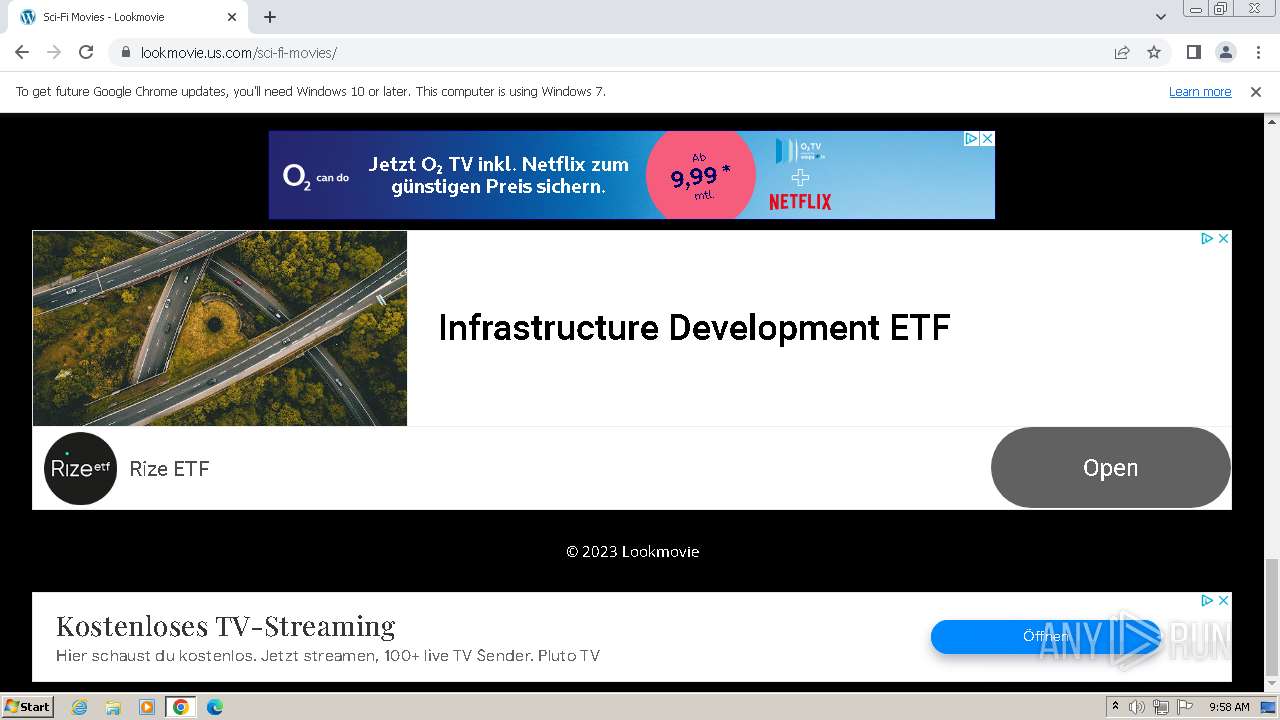
Task: Open AdChoices info on Rize ETF ad
Action: 1207,238
